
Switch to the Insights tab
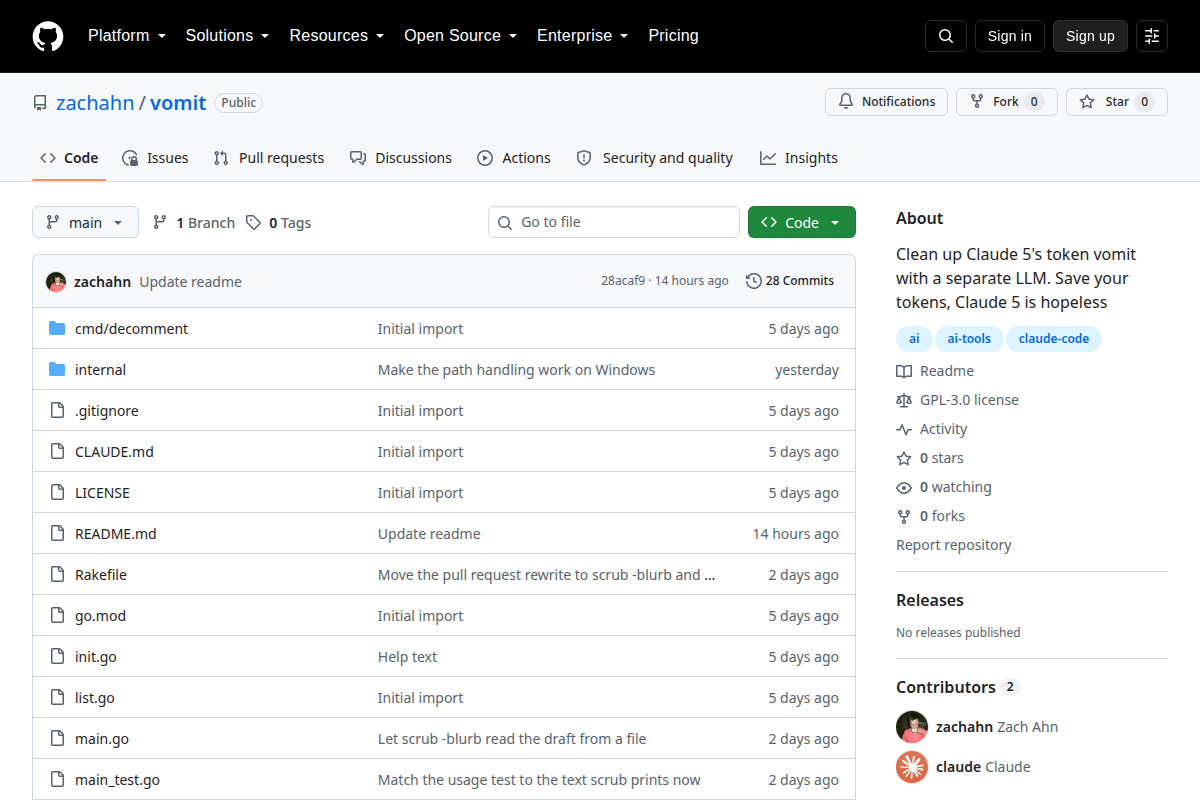point(799,158)
